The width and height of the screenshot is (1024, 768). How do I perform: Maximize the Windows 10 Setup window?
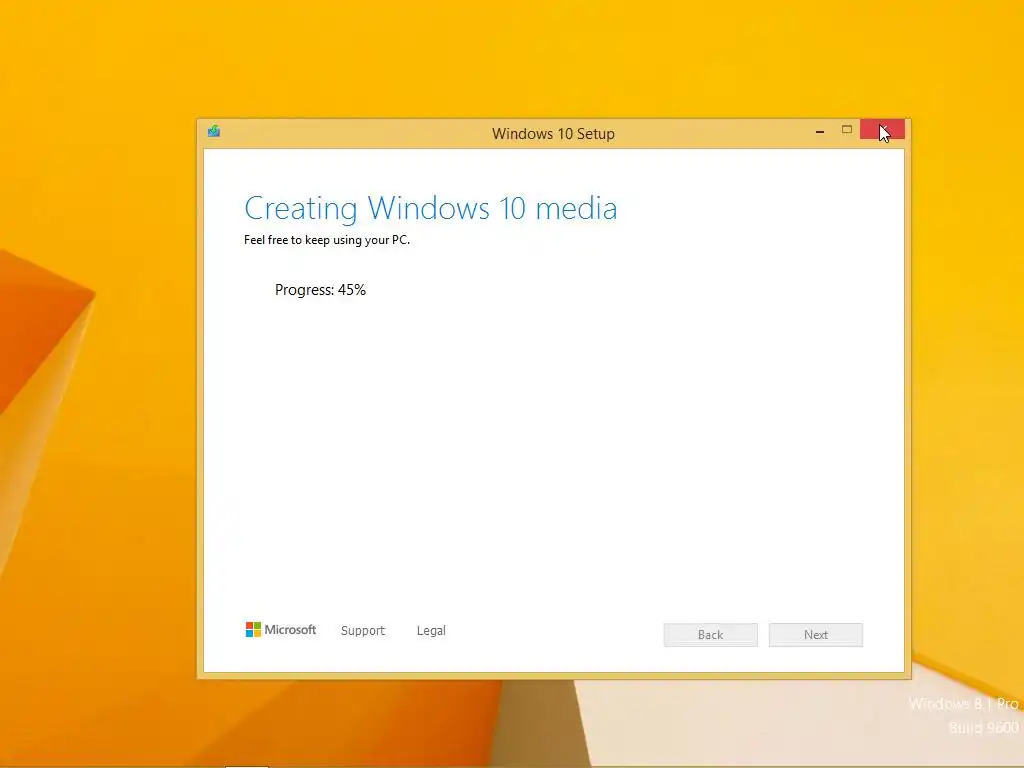click(x=846, y=130)
